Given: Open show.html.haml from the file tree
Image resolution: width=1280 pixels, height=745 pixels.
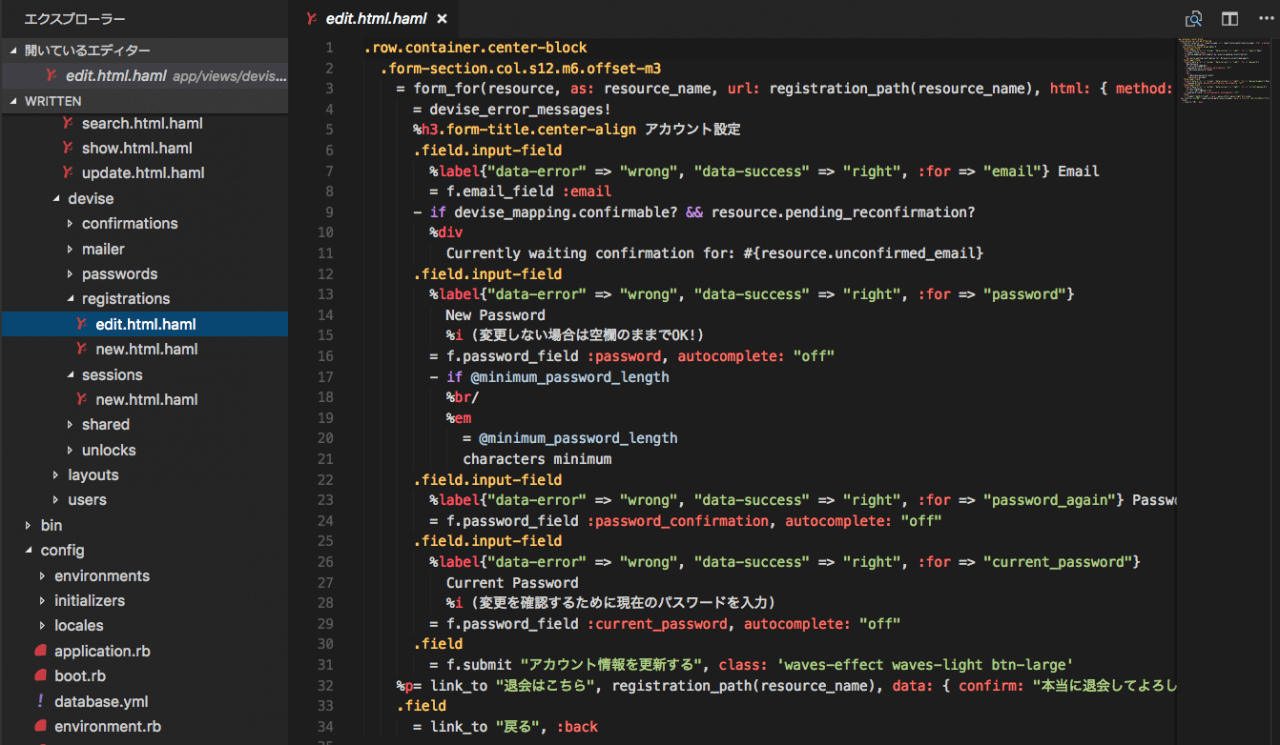Looking at the screenshot, I should [x=137, y=148].
